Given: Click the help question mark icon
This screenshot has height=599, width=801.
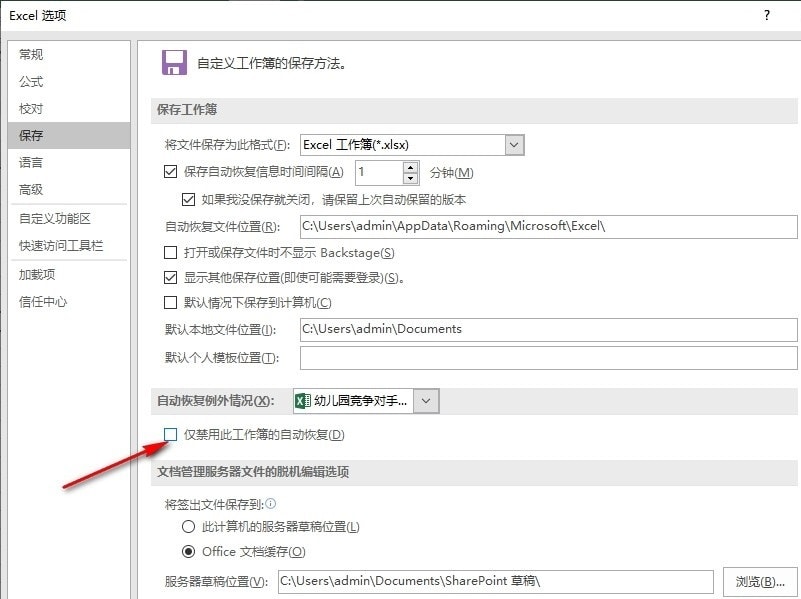Looking at the screenshot, I should 767,15.
